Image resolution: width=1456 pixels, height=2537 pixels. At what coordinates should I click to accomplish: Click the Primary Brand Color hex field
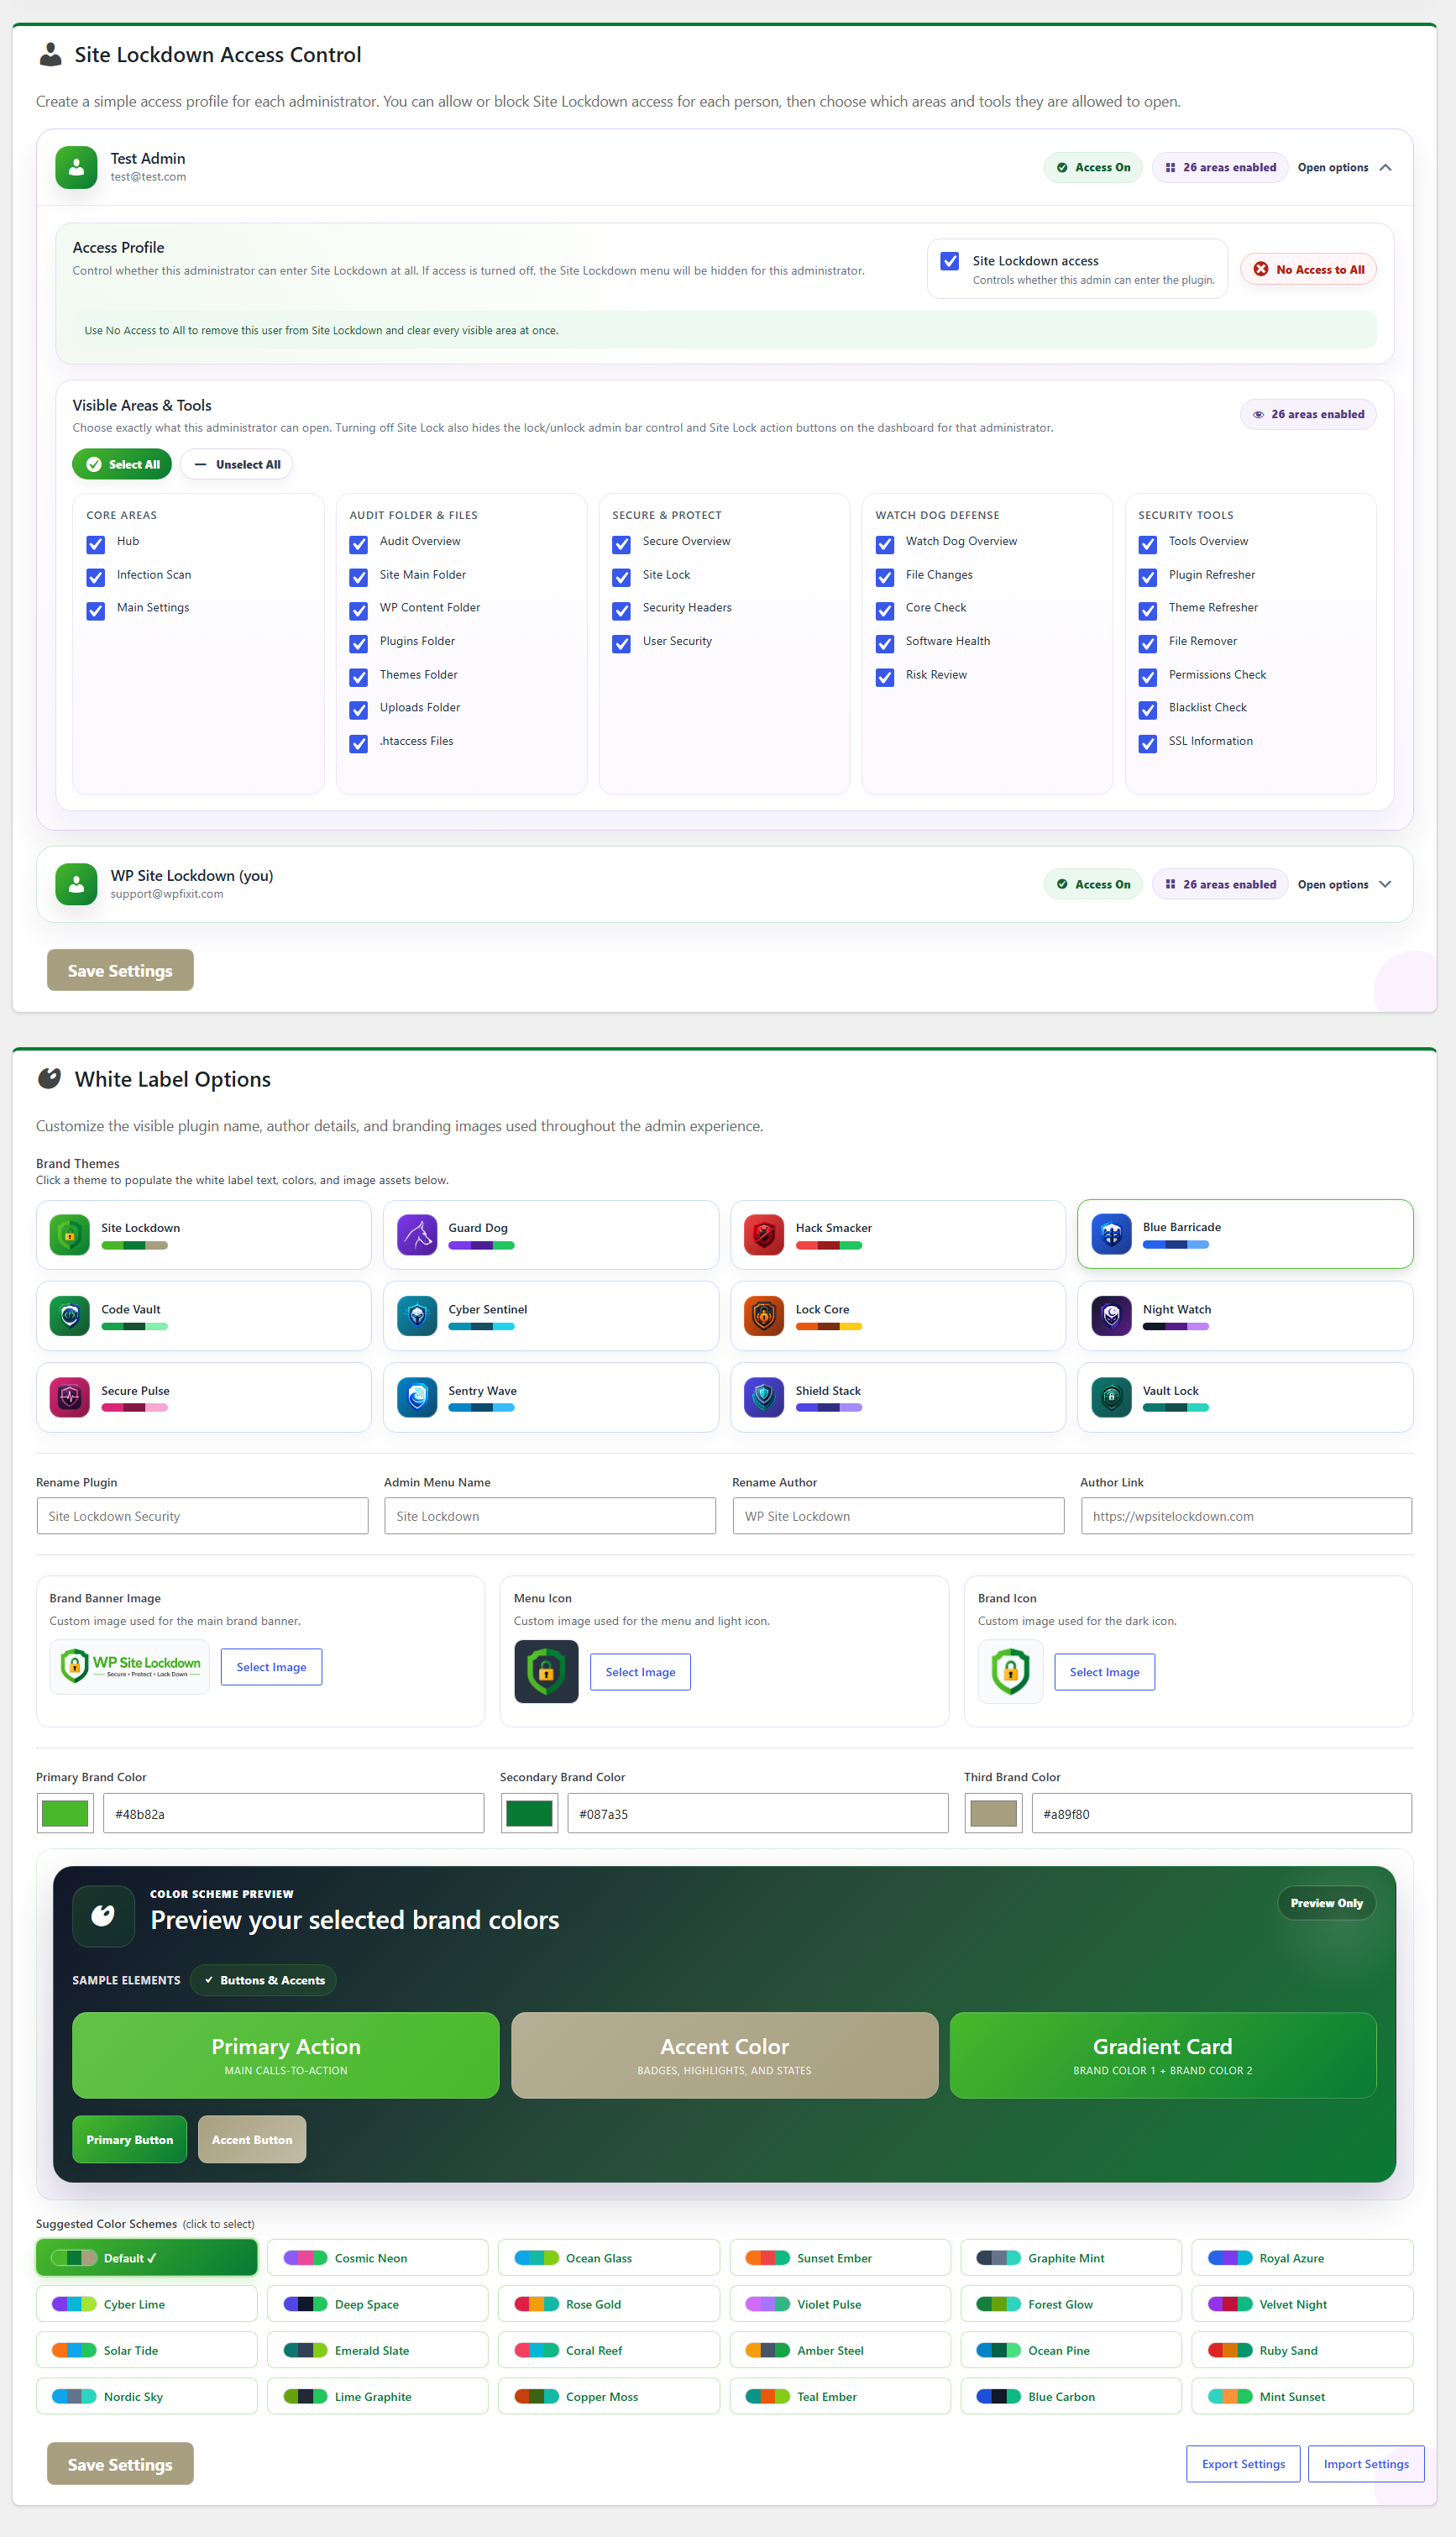(x=293, y=1812)
